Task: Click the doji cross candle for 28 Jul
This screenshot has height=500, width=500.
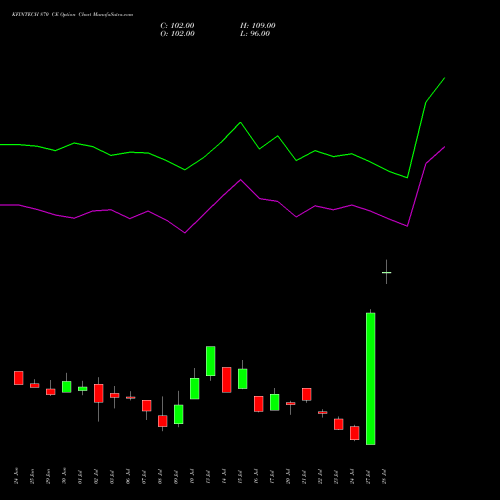Action: click(x=387, y=272)
